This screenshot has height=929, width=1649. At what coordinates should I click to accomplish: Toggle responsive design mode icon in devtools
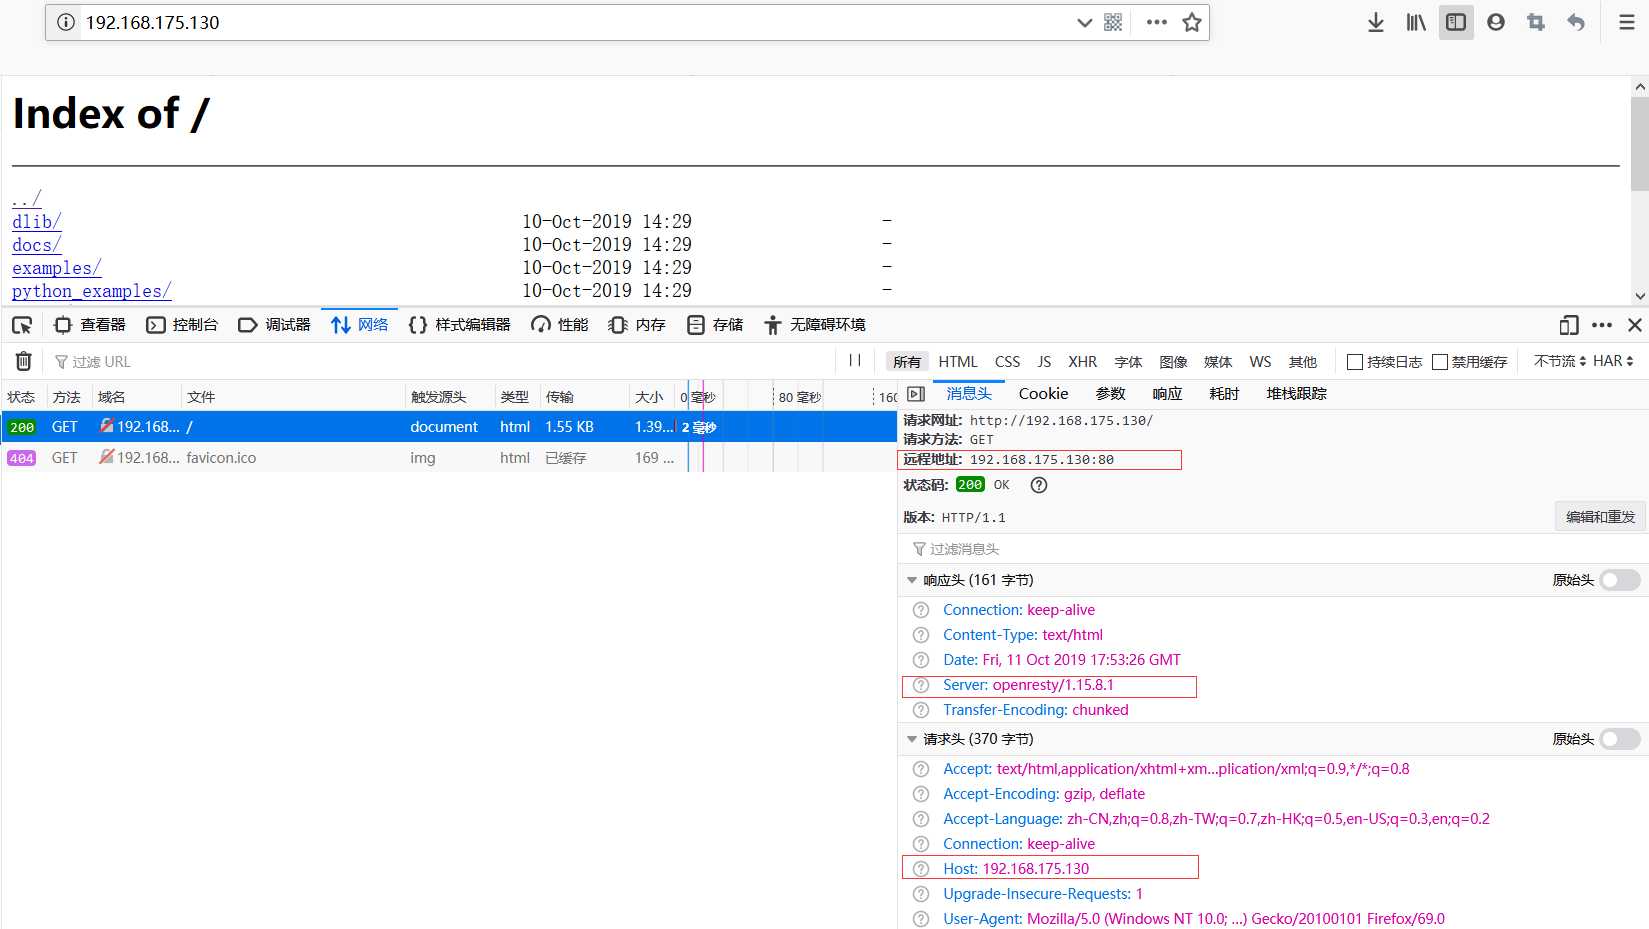coord(1569,325)
